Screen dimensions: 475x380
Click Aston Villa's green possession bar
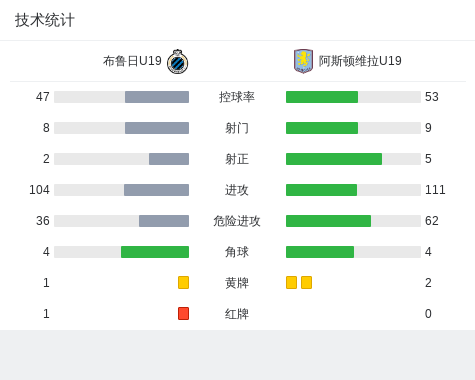(x=322, y=97)
